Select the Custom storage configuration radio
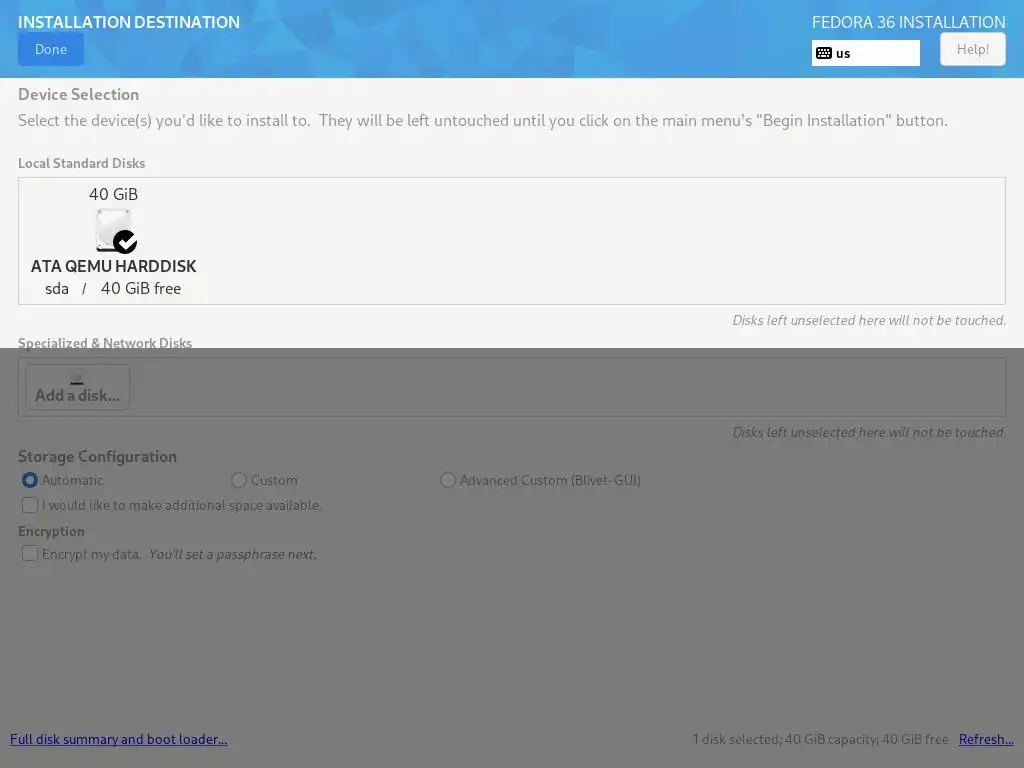 [x=239, y=480]
